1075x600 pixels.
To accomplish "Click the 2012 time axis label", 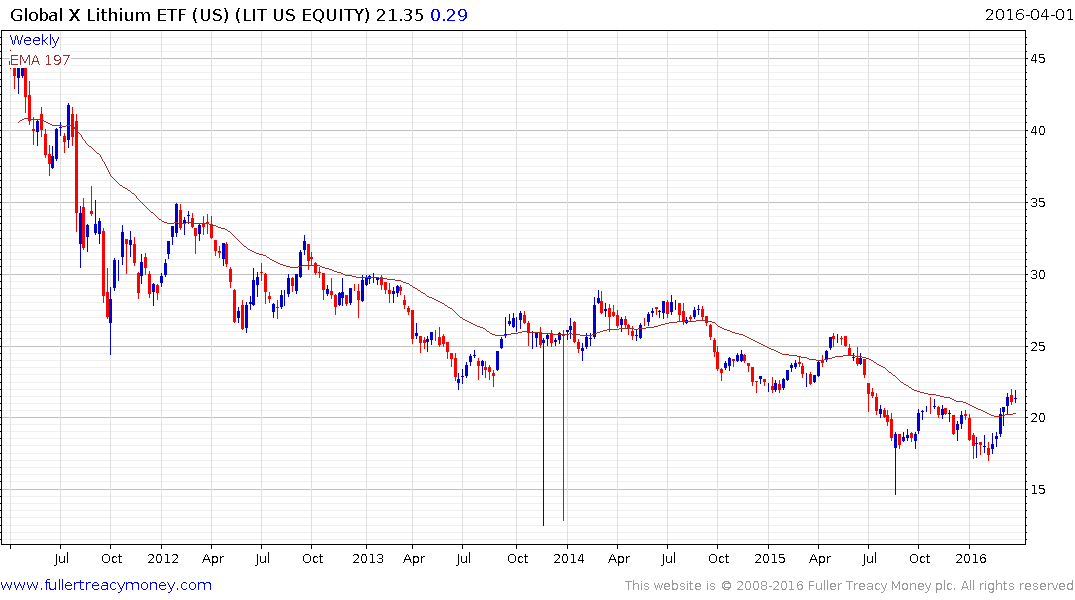I will [x=162, y=559].
